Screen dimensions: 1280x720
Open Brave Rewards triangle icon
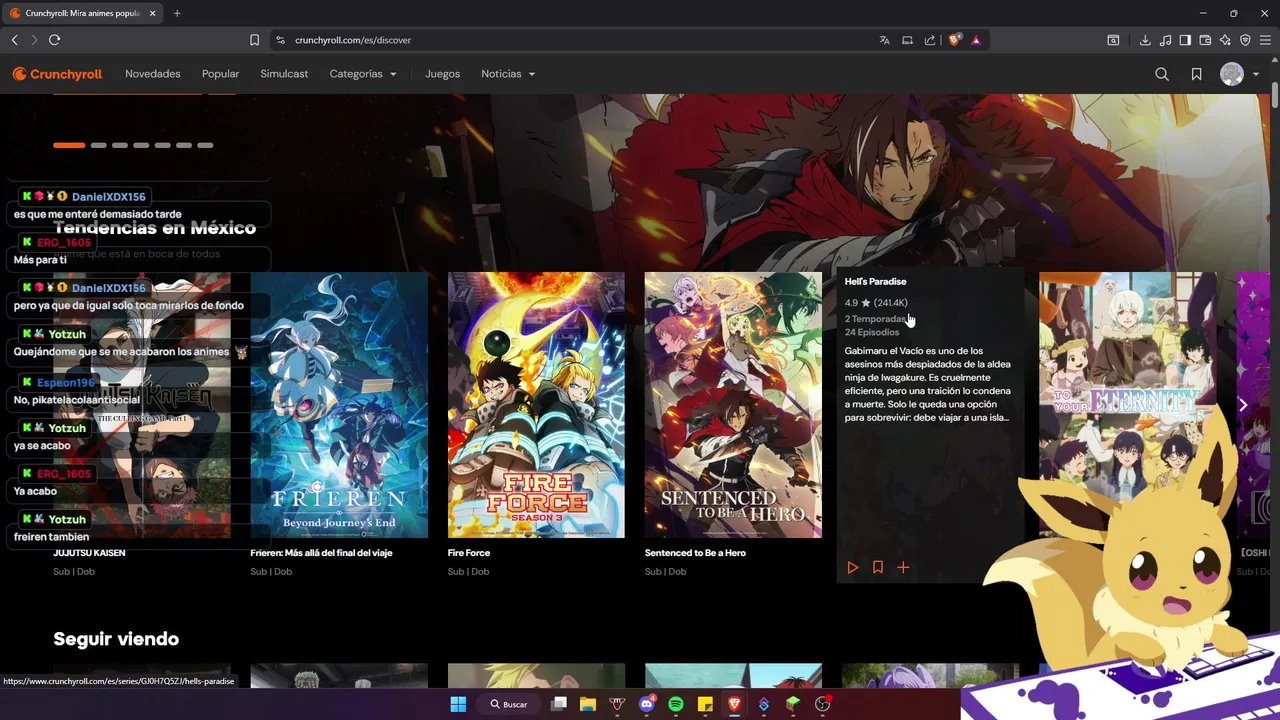pyautogui.click(x=976, y=40)
